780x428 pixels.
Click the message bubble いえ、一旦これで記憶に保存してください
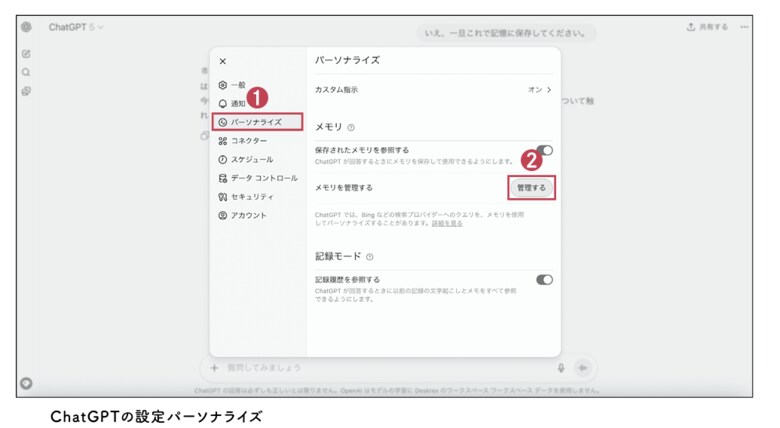coord(505,33)
